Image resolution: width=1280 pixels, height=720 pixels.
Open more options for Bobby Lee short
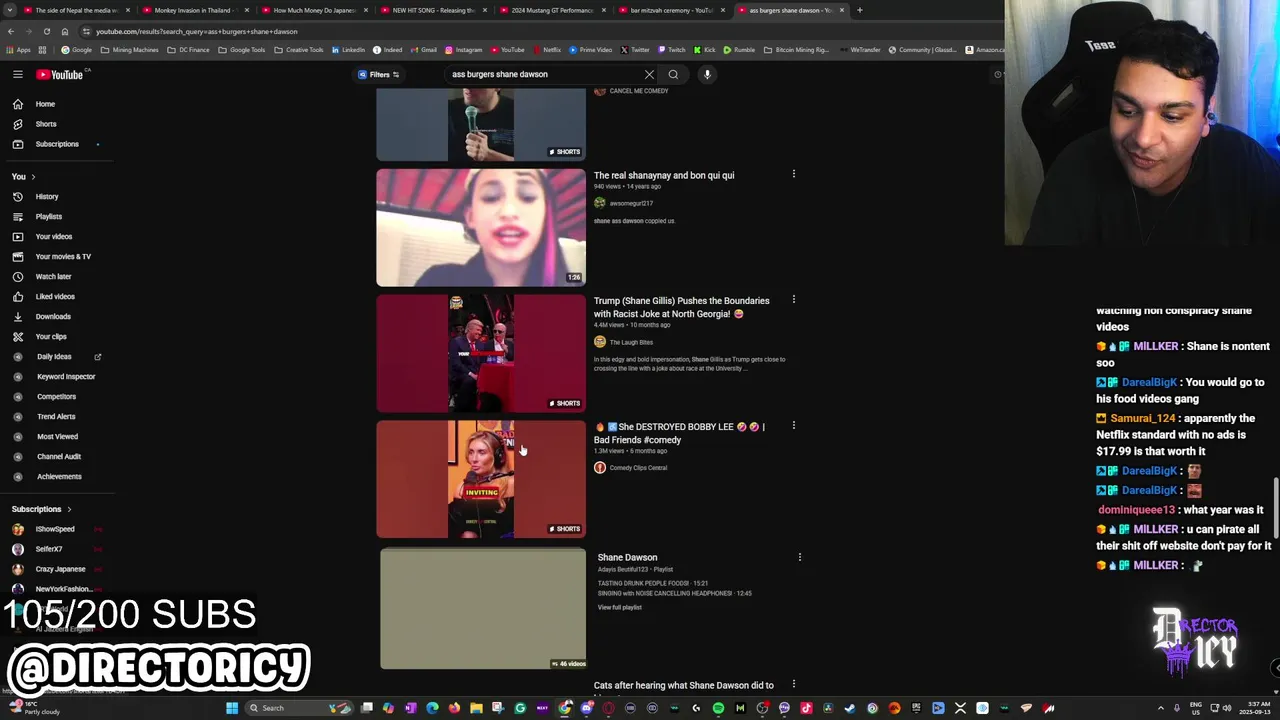(x=794, y=425)
